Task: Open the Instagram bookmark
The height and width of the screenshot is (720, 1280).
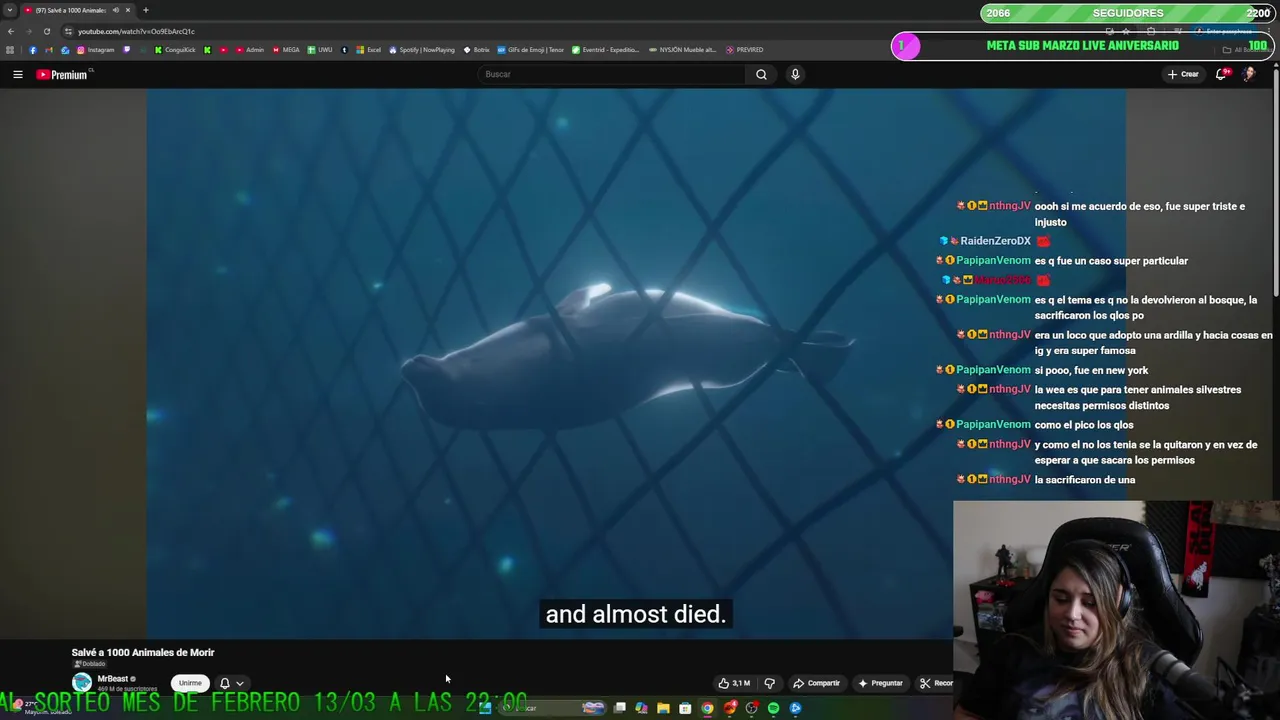Action: point(96,50)
